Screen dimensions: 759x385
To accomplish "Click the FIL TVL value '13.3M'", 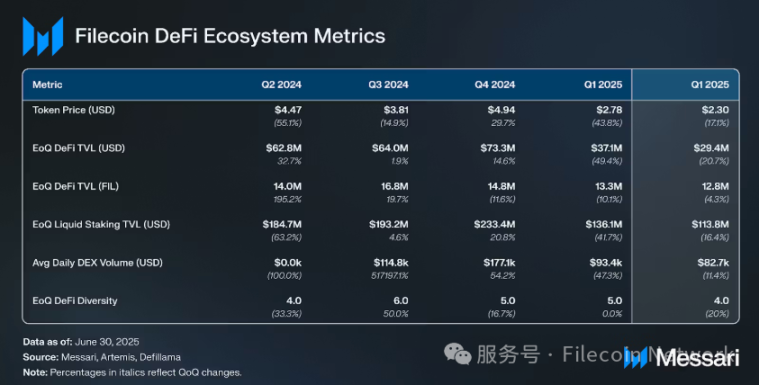I will point(609,186).
